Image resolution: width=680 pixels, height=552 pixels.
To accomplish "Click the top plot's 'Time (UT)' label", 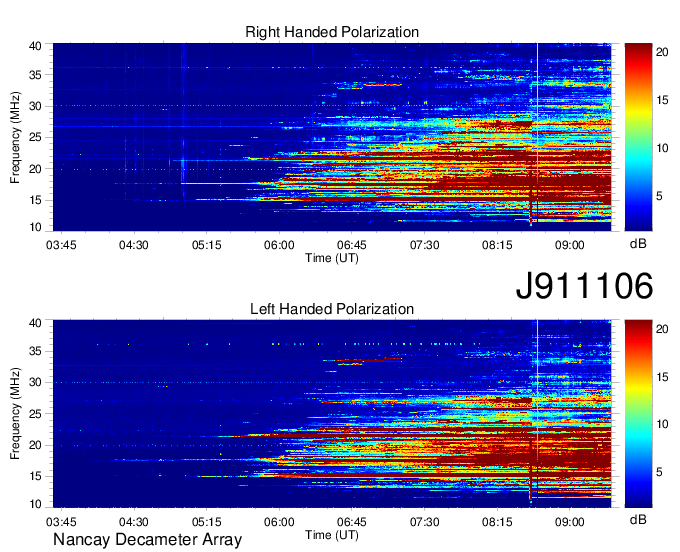I will 332,258.
